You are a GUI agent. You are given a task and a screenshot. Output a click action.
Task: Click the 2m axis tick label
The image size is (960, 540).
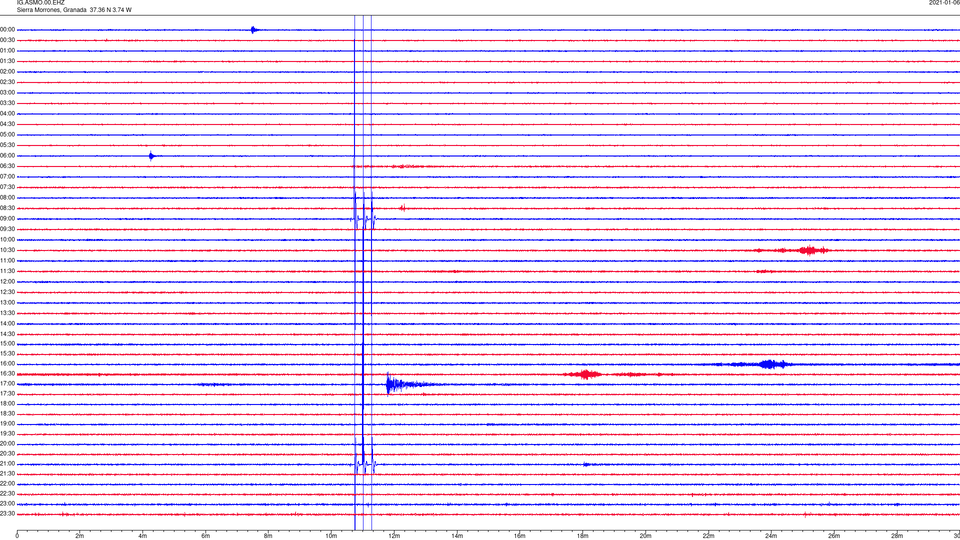click(80, 536)
